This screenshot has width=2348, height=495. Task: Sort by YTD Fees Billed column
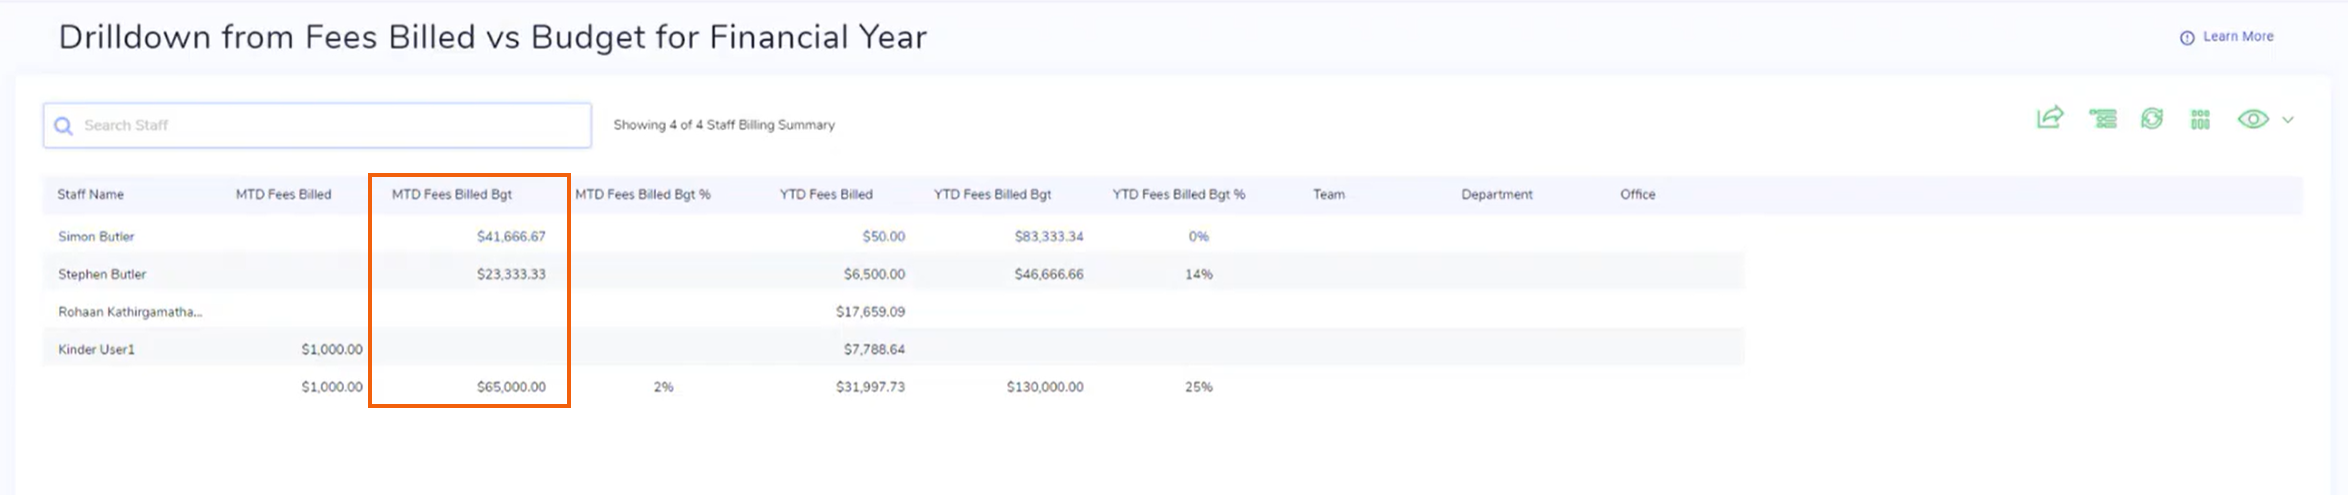(x=826, y=195)
